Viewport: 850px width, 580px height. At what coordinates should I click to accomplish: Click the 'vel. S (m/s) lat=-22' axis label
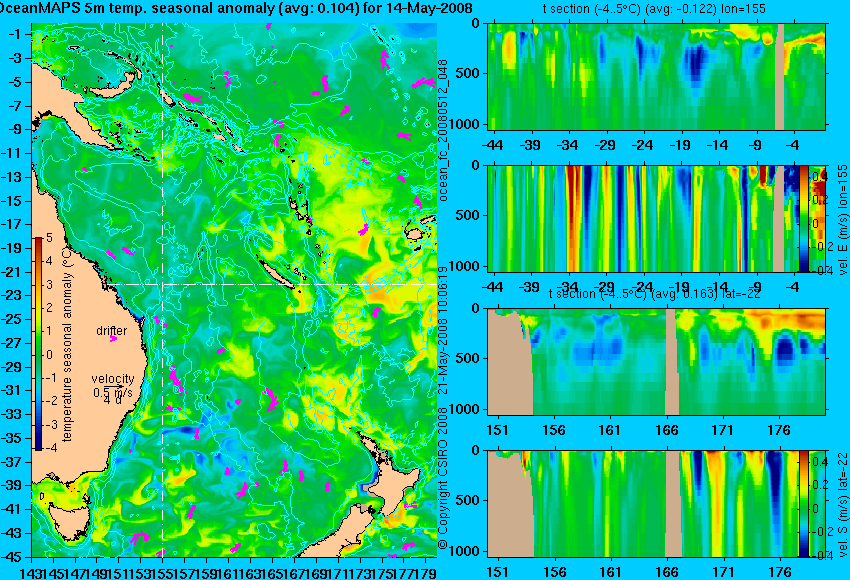pos(841,504)
